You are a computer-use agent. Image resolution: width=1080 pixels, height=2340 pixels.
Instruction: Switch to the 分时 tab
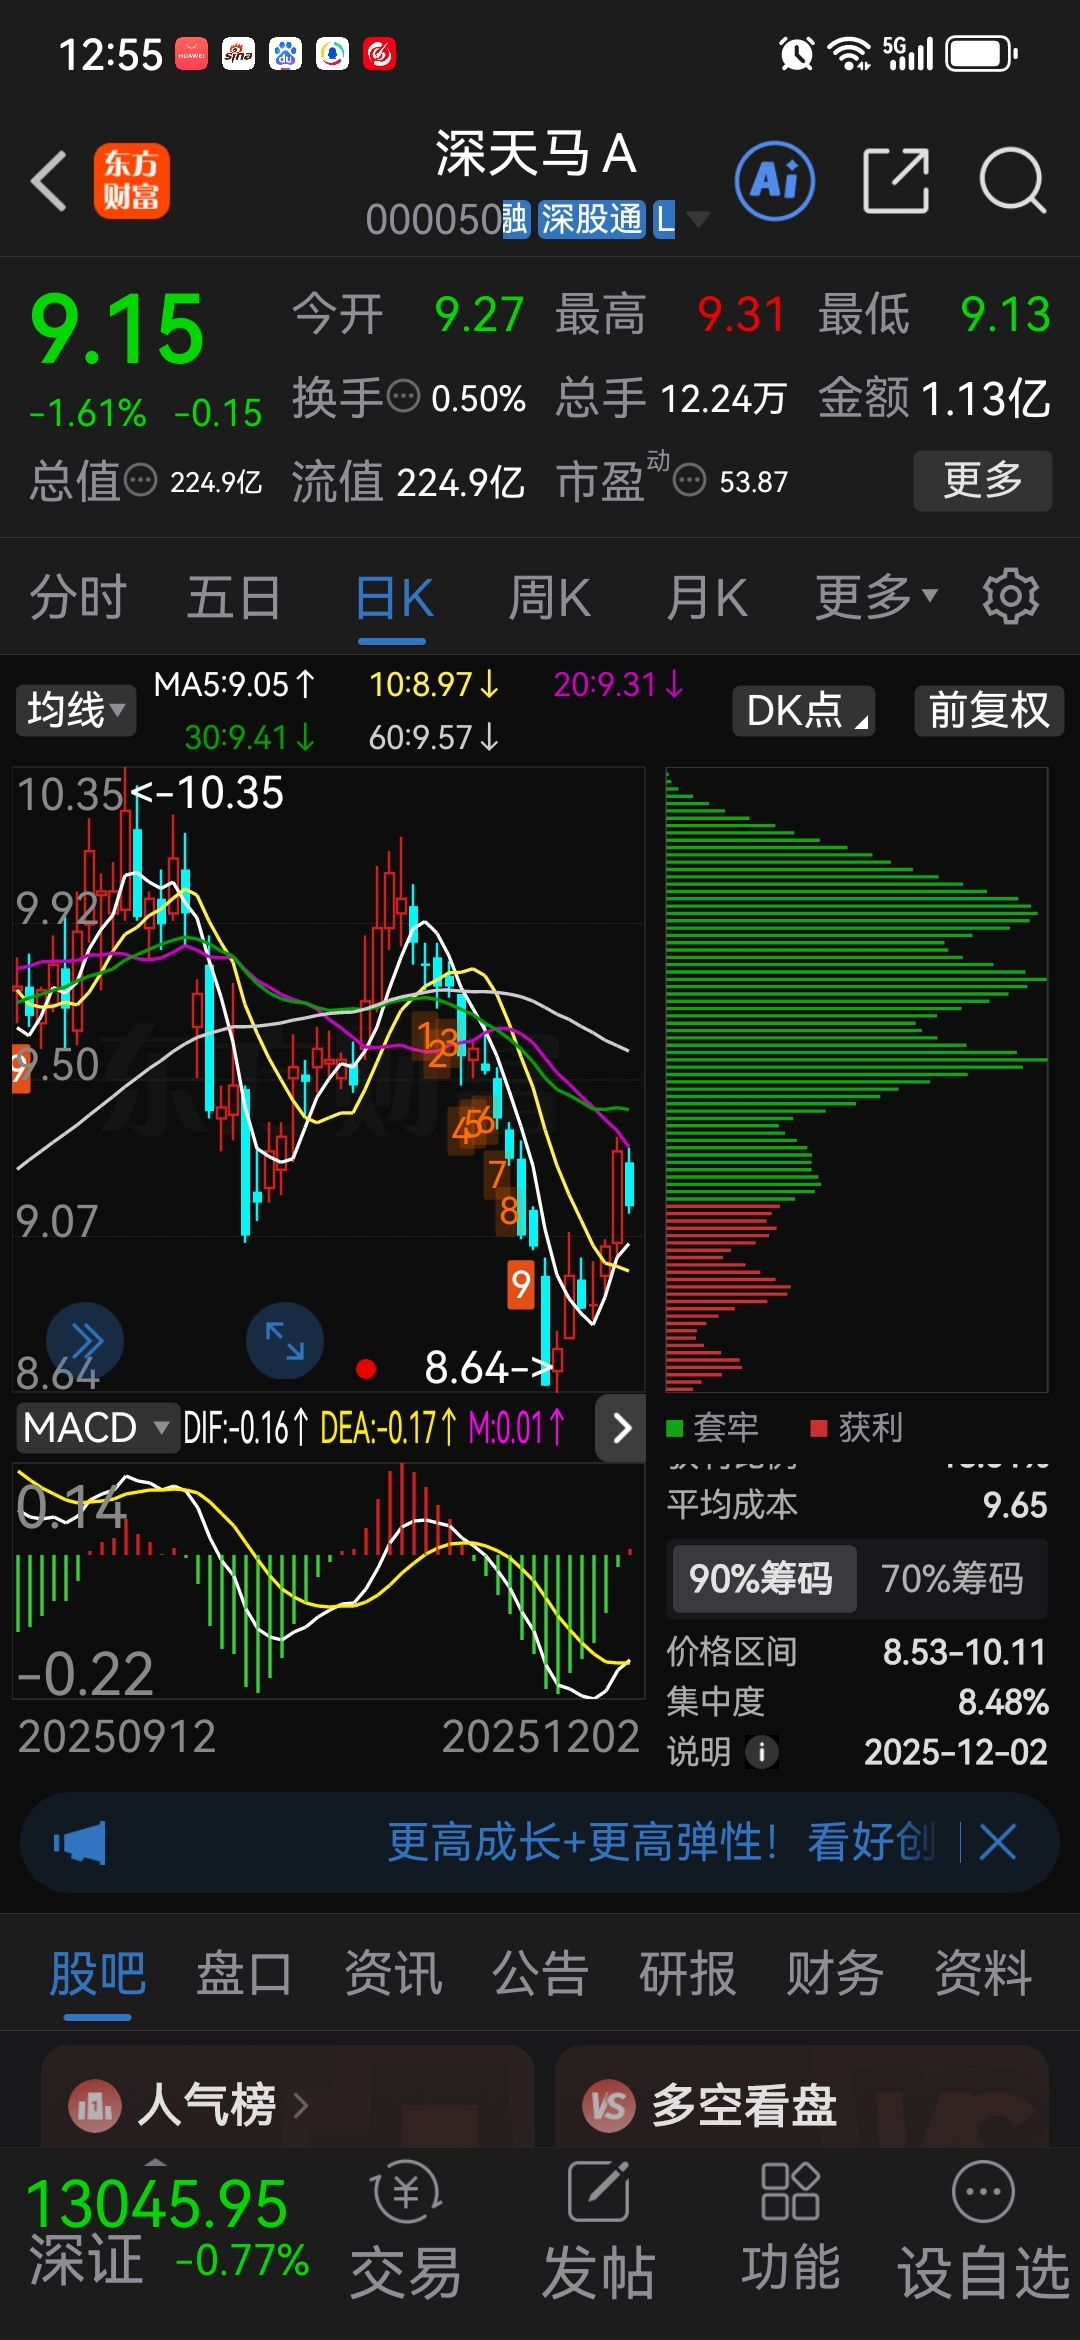[78, 597]
